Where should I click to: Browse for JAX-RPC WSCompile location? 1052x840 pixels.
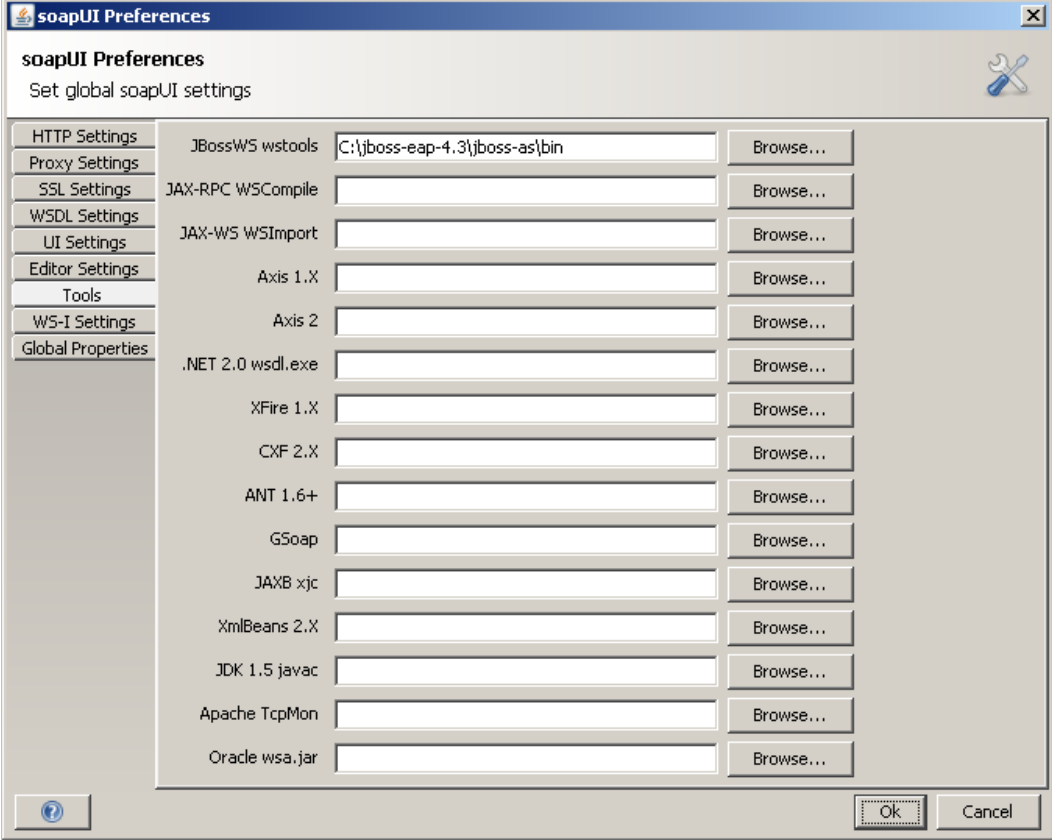(x=790, y=191)
